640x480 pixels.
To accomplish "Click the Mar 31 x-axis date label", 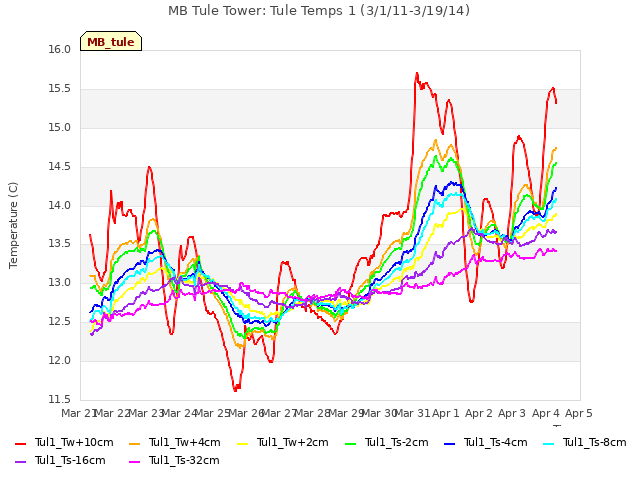I will click(412, 413).
